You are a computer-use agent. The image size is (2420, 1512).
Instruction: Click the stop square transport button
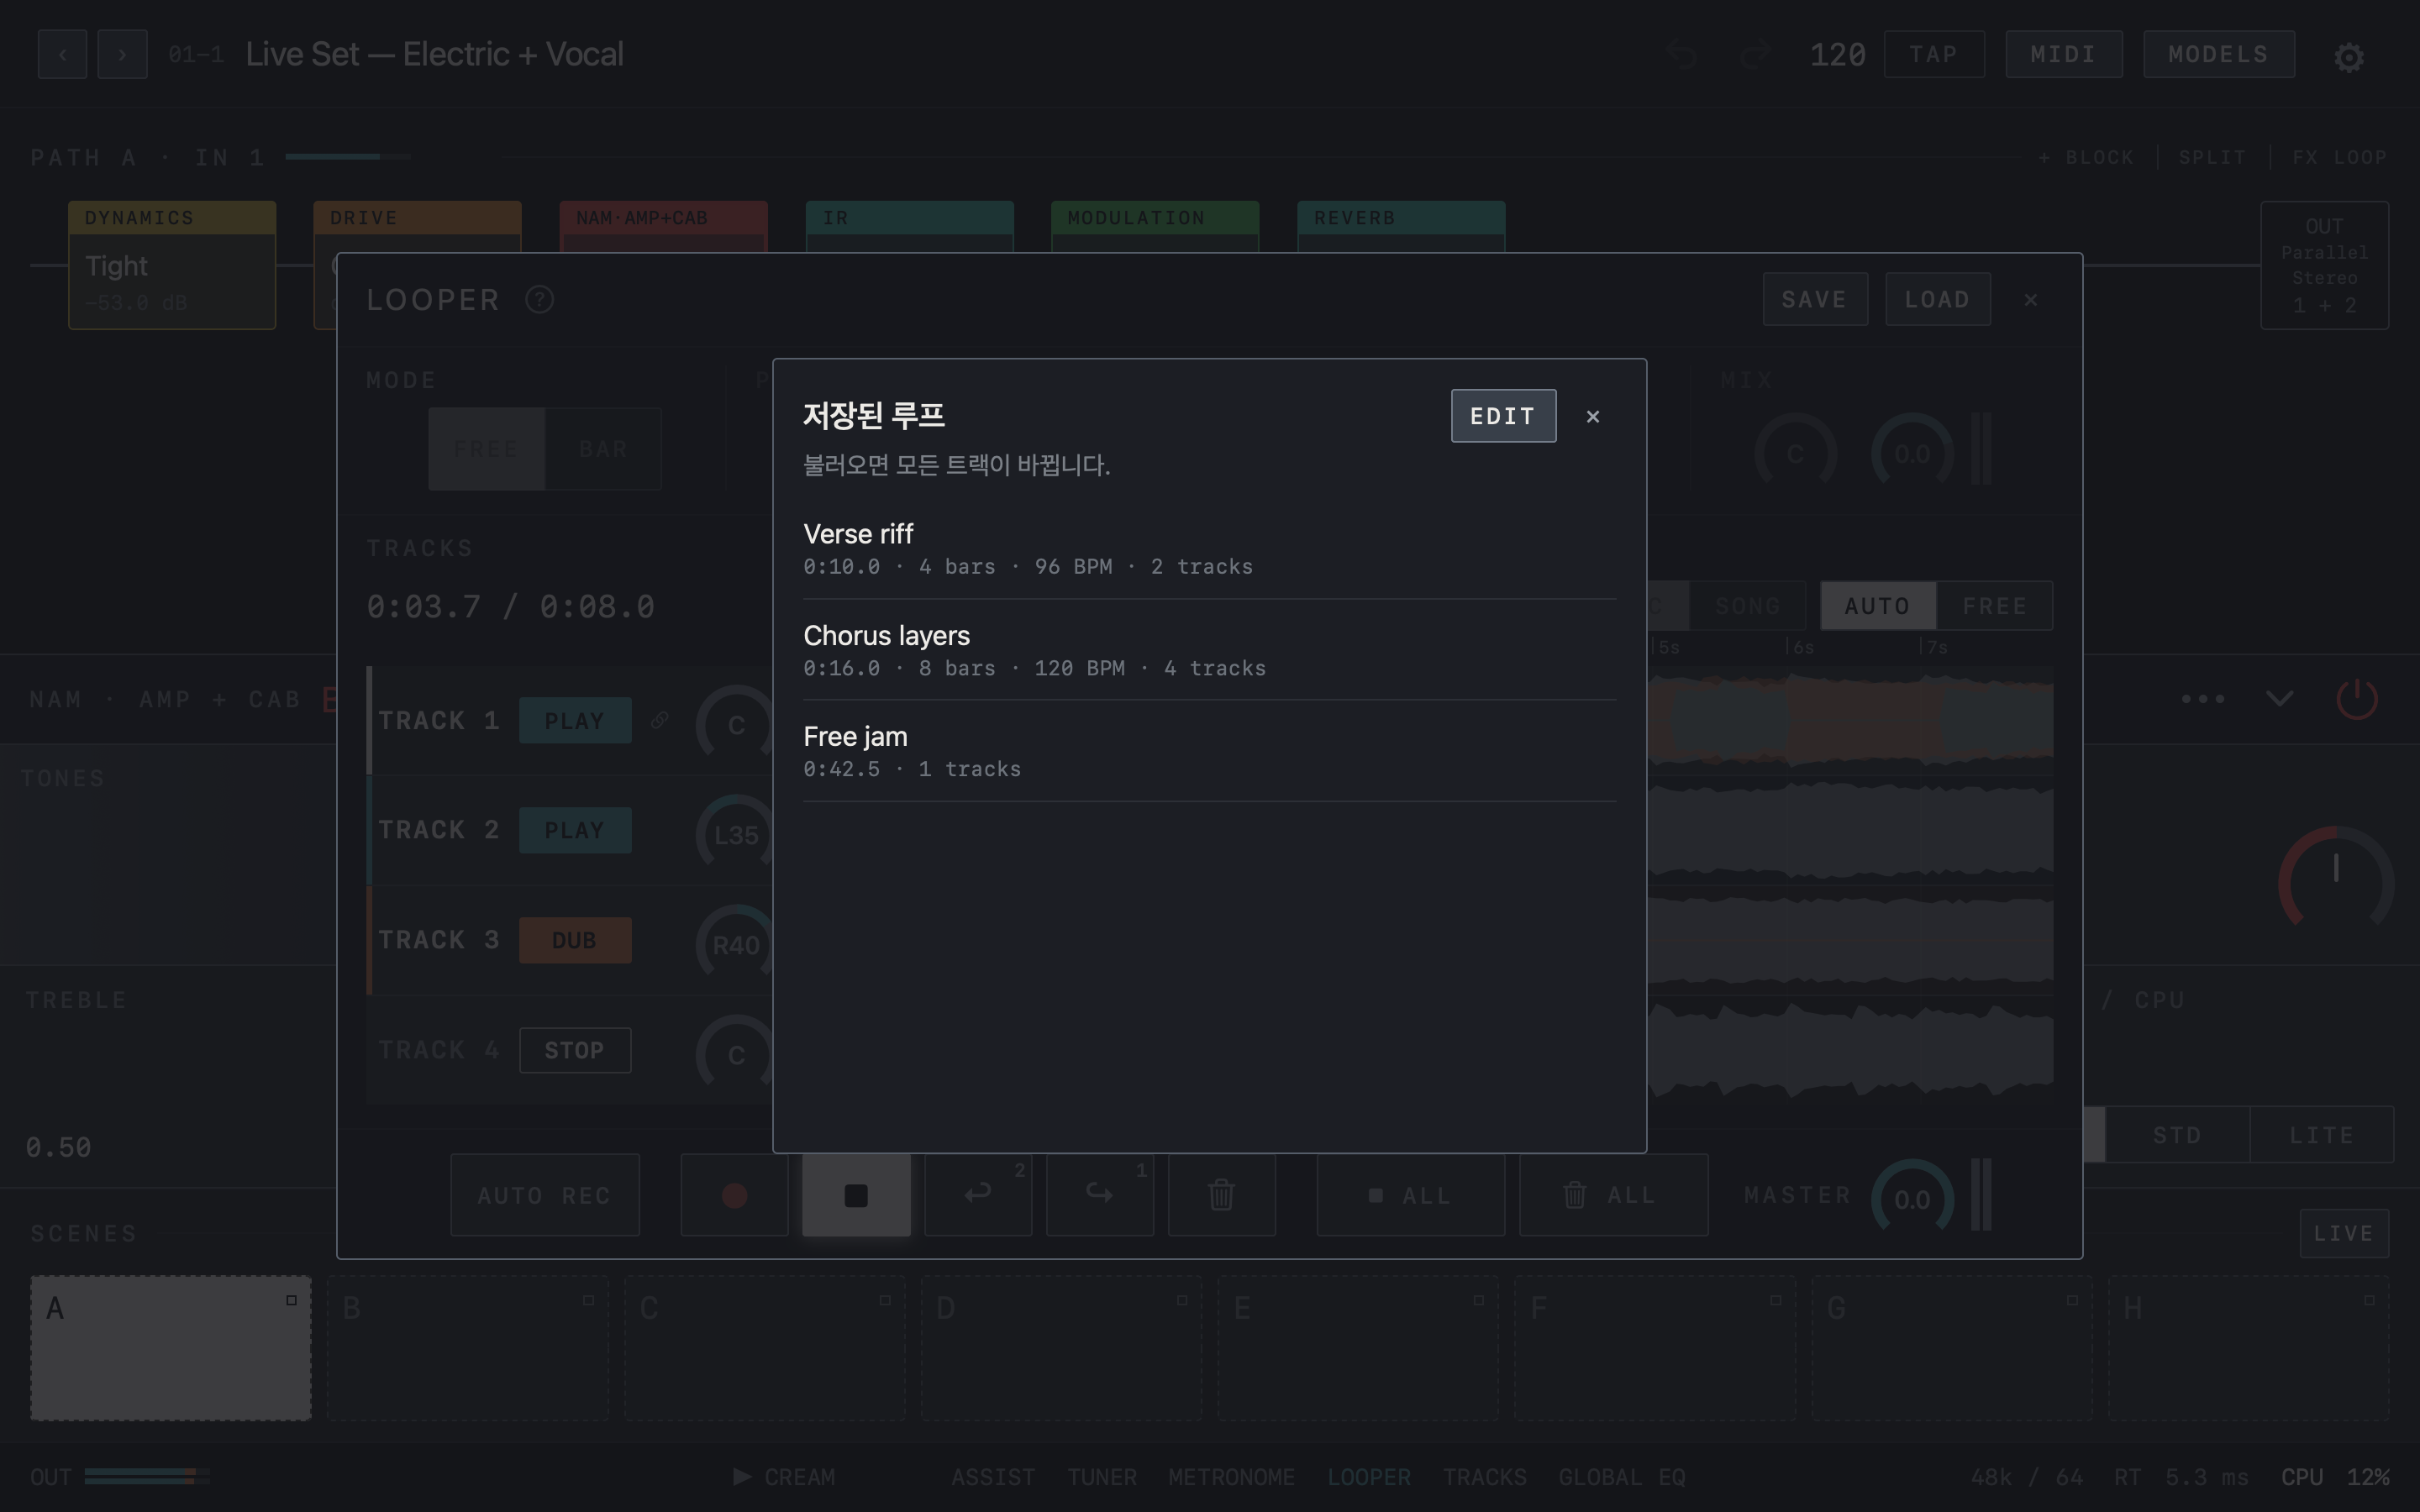click(x=856, y=1195)
